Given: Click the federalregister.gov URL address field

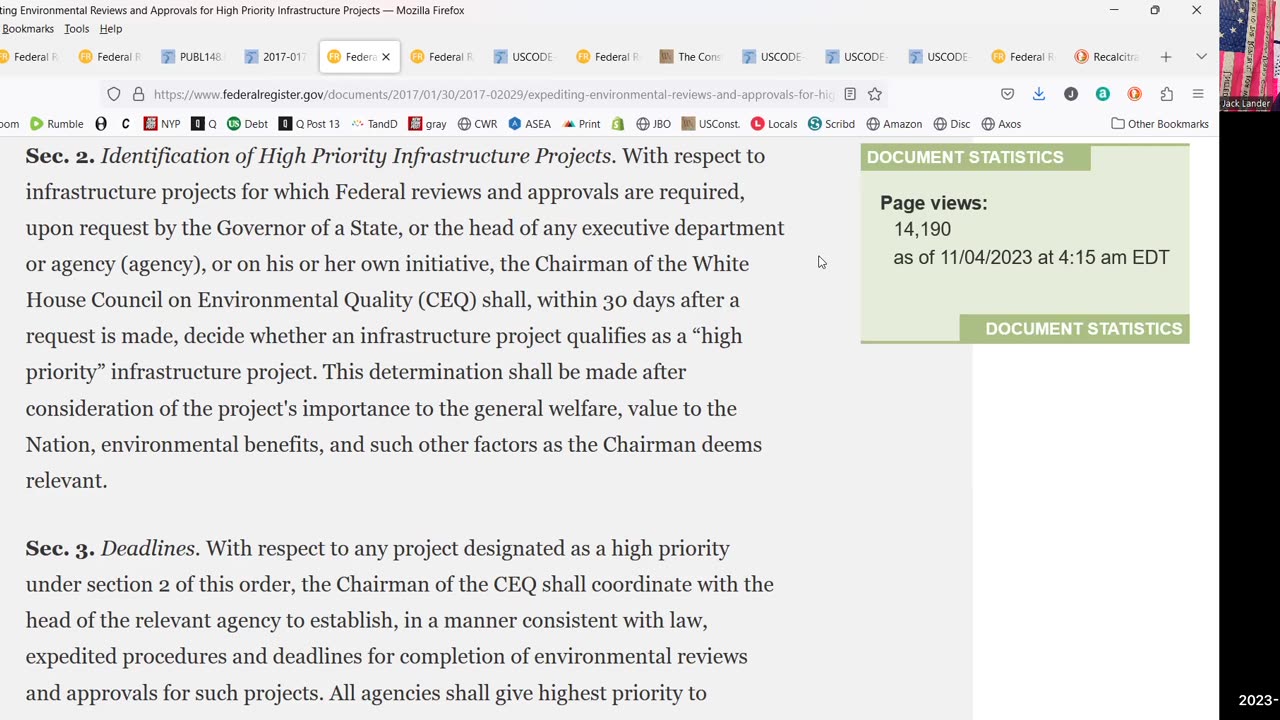Looking at the screenshot, I should click(x=492, y=94).
